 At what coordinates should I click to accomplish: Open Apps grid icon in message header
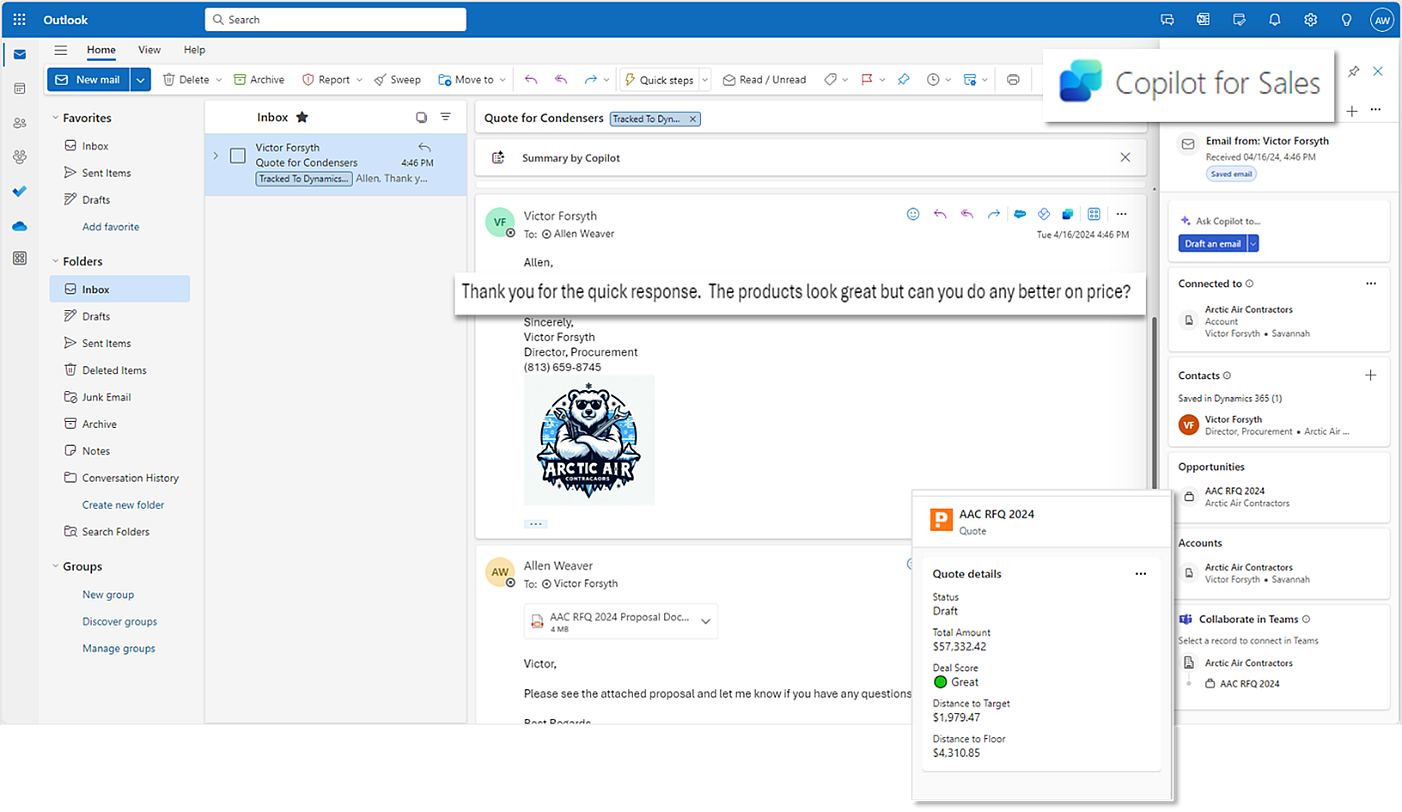click(1094, 214)
